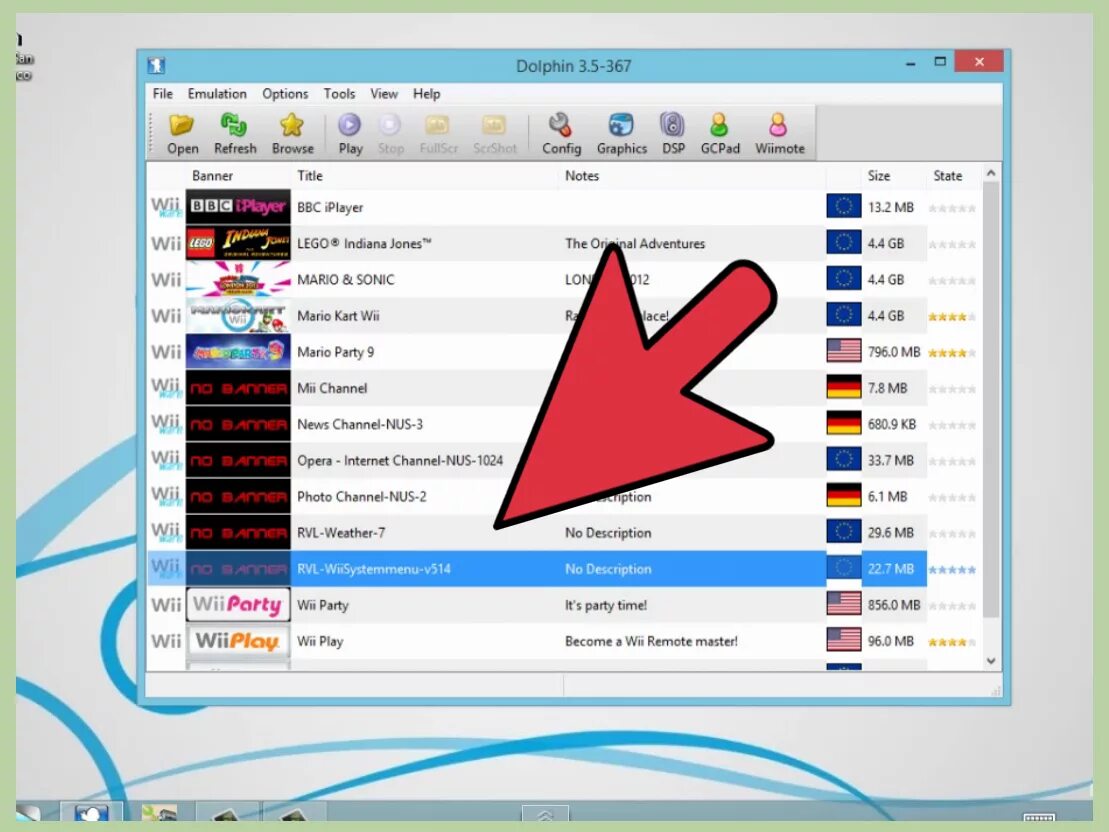Select Opera - Internet Channel-NUS-1024 entry
The height and width of the screenshot is (832, 1109).
point(400,461)
